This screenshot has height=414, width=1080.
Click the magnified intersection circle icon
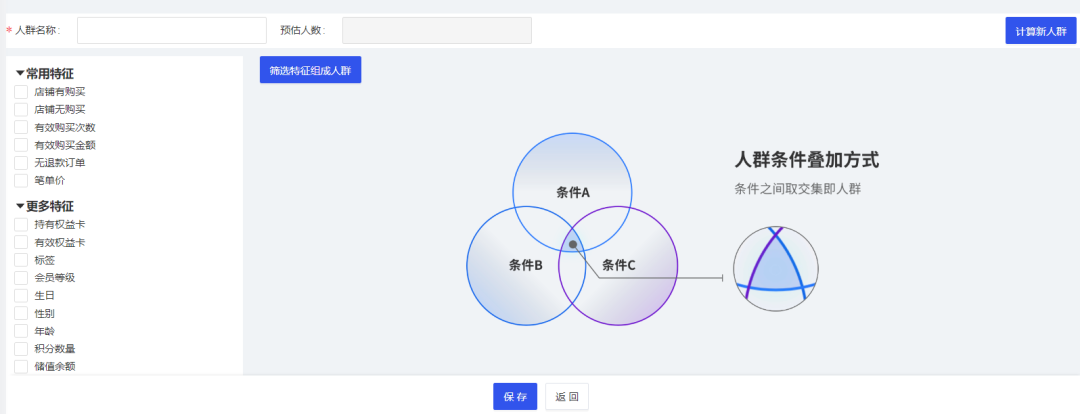(776, 269)
